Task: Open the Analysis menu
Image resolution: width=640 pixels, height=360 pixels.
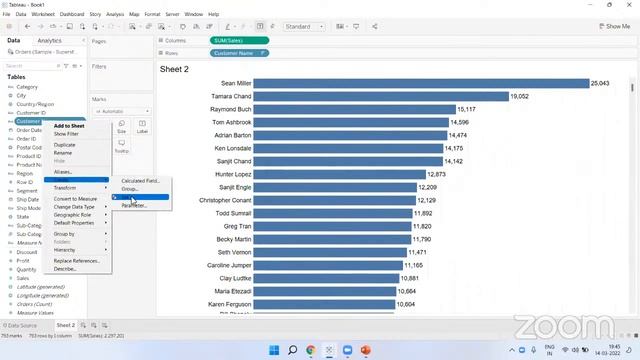Action: point(115,14)
